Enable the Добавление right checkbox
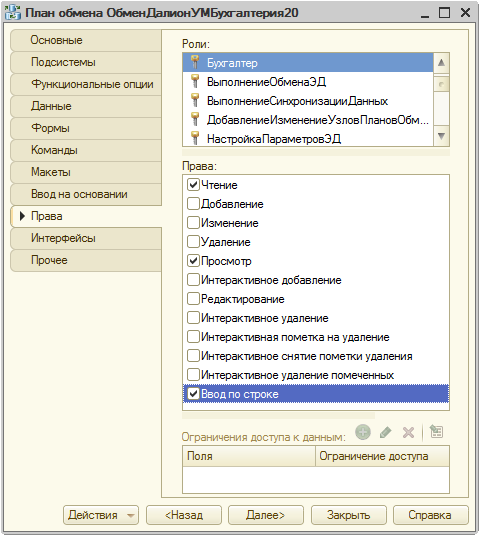Viewport: 479px width, 535px height. (193, 204)
